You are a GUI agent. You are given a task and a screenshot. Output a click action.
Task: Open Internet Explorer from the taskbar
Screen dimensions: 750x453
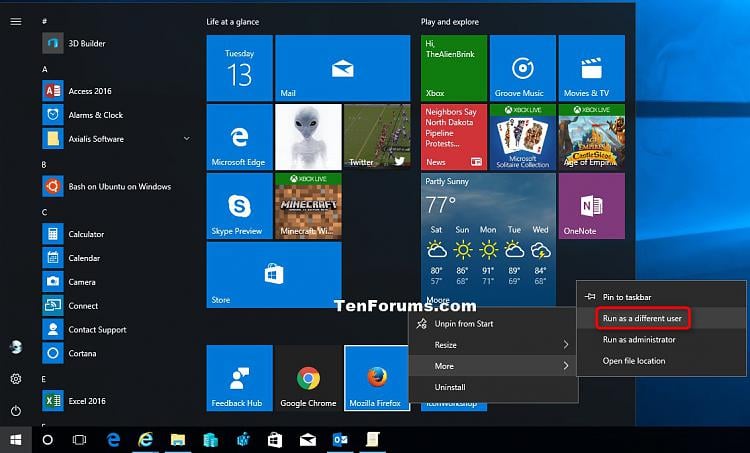tap(145, 440)
